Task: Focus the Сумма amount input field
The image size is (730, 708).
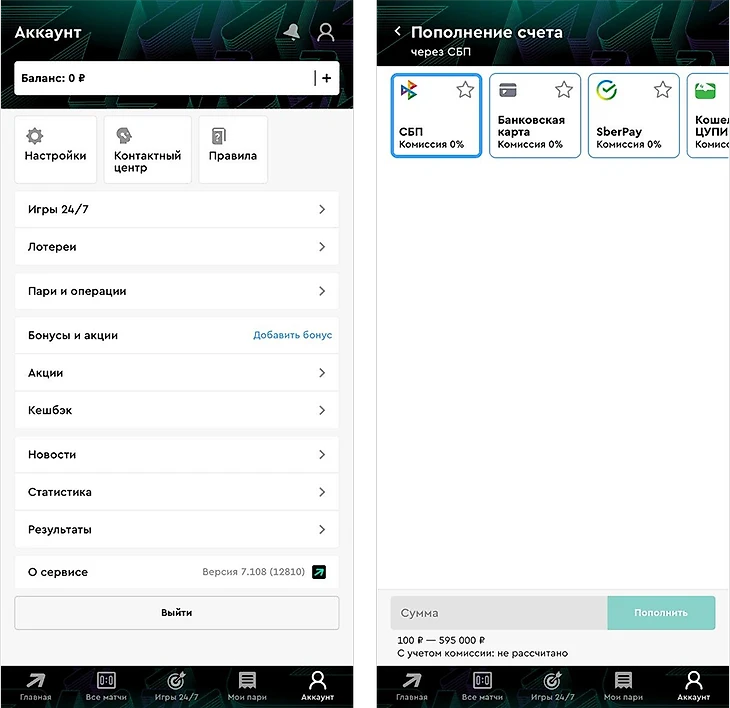Action: [499, 613]
